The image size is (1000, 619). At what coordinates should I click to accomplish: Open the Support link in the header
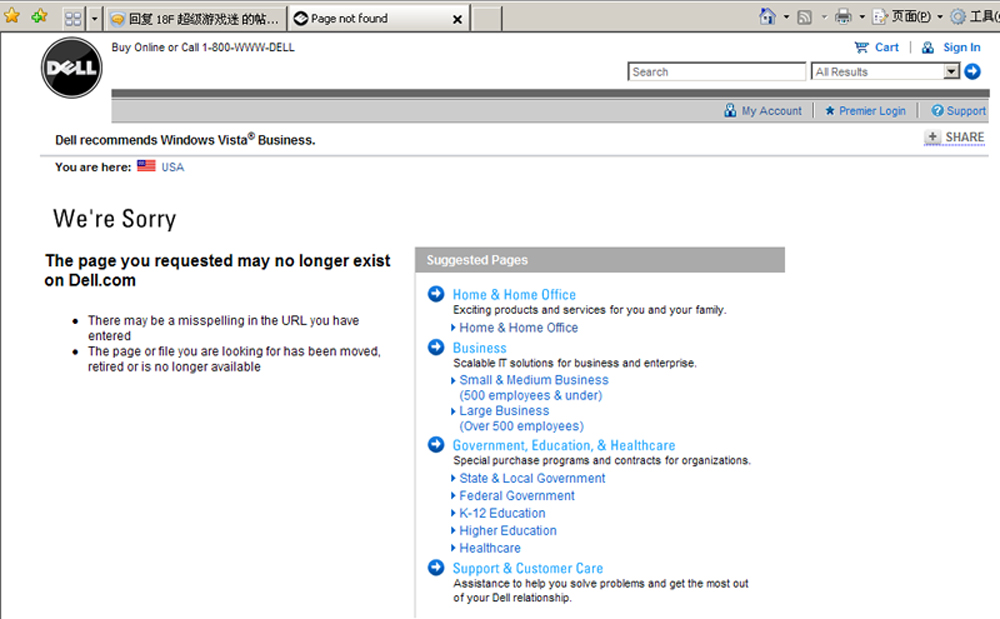(966, 111)
